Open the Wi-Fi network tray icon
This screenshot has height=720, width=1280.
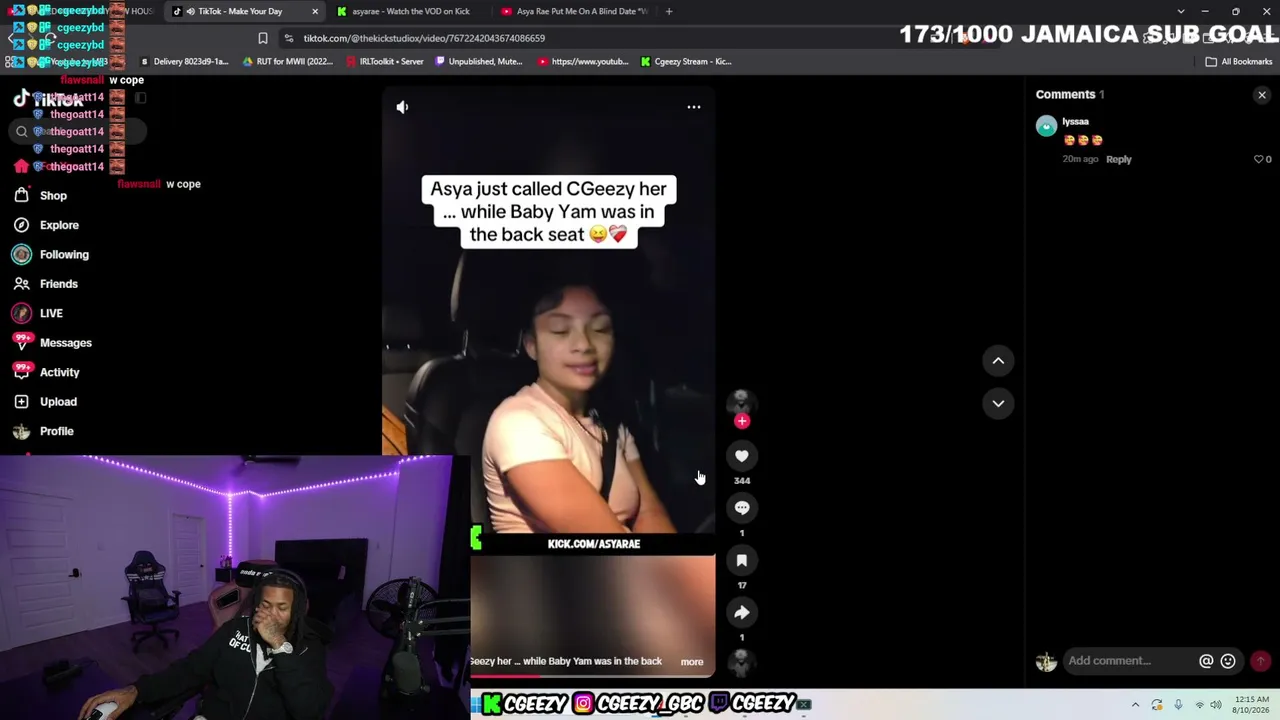click(1199, 705)
